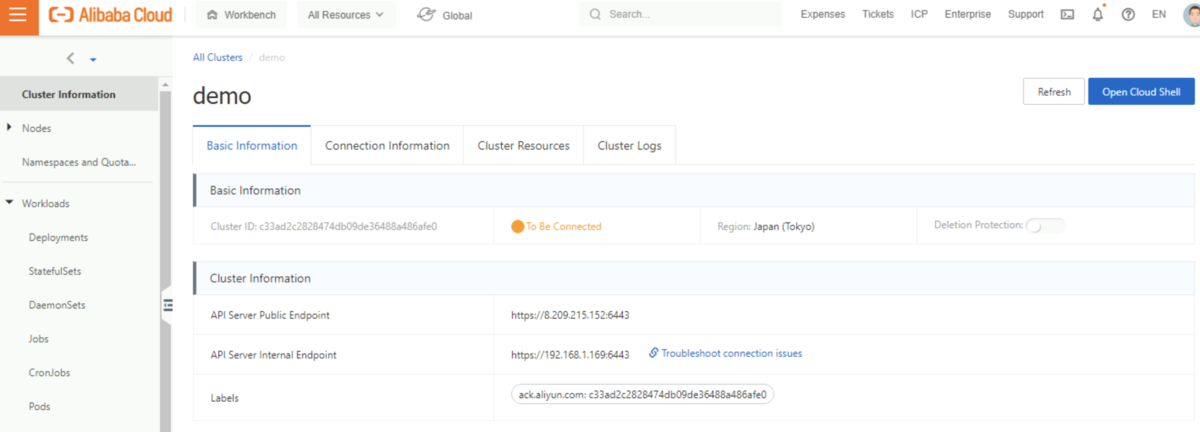Open the Expenses menu
This screenshot has width=1200, height=432.
click(x=823, y=15)
